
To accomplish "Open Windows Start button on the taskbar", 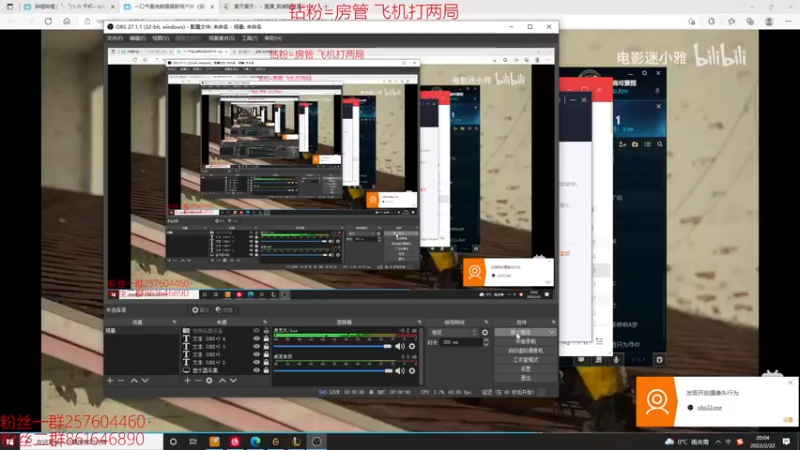I will pos(10,442).
